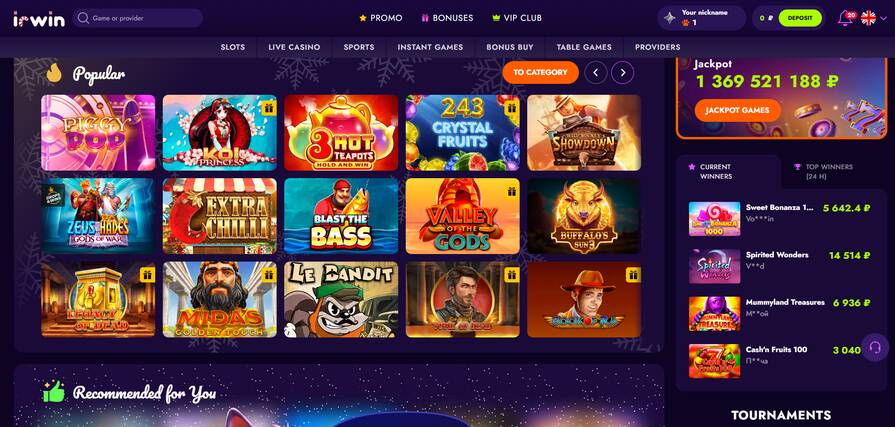Click the gift icon on Book of Ra

[632, 275]
